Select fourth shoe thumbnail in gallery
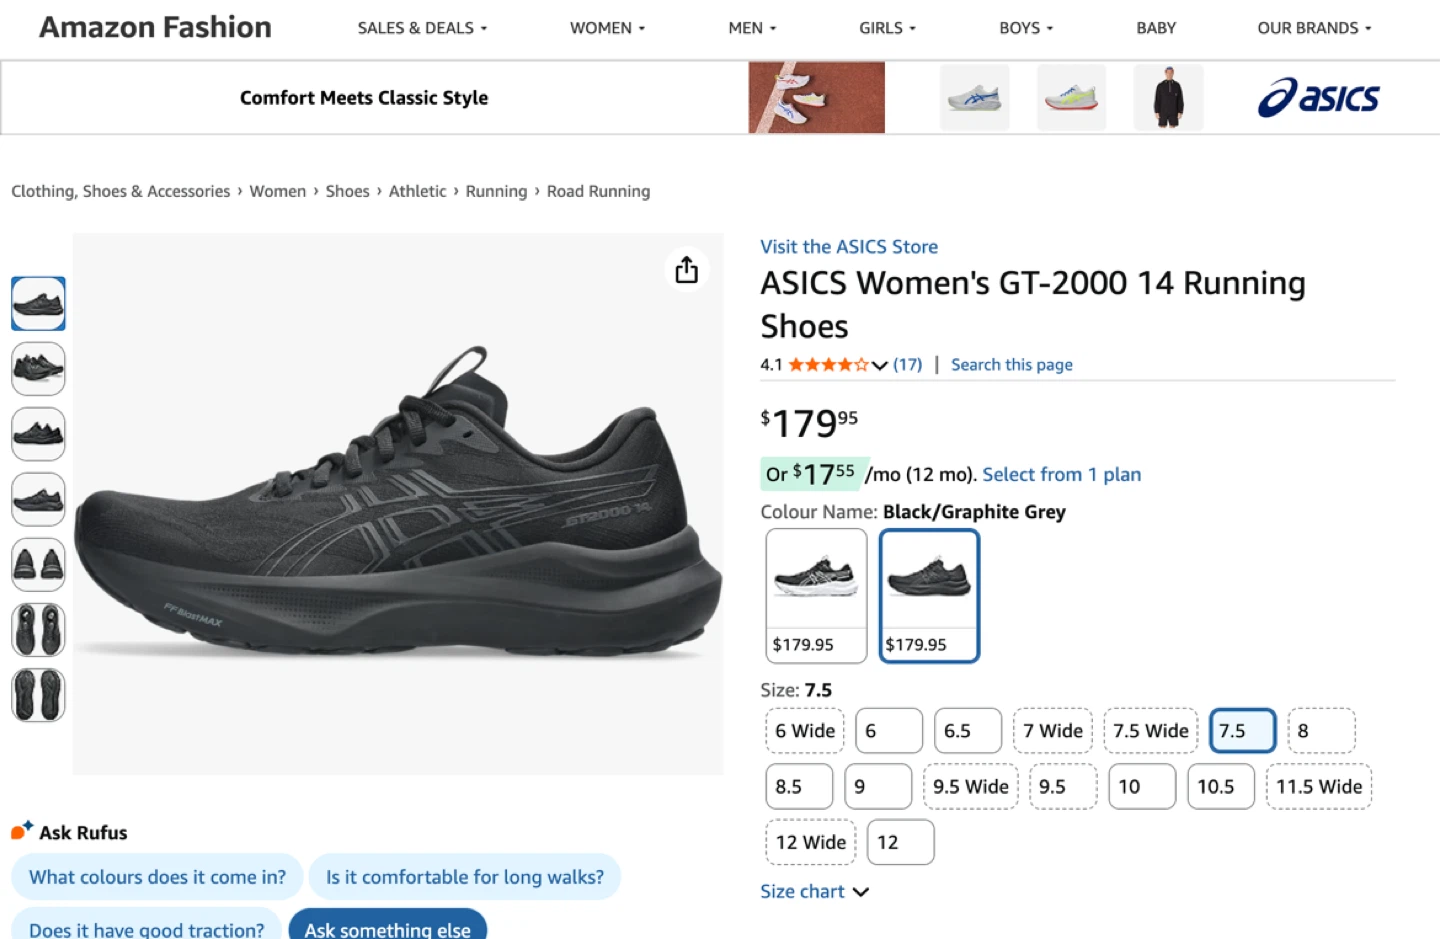 38,499
